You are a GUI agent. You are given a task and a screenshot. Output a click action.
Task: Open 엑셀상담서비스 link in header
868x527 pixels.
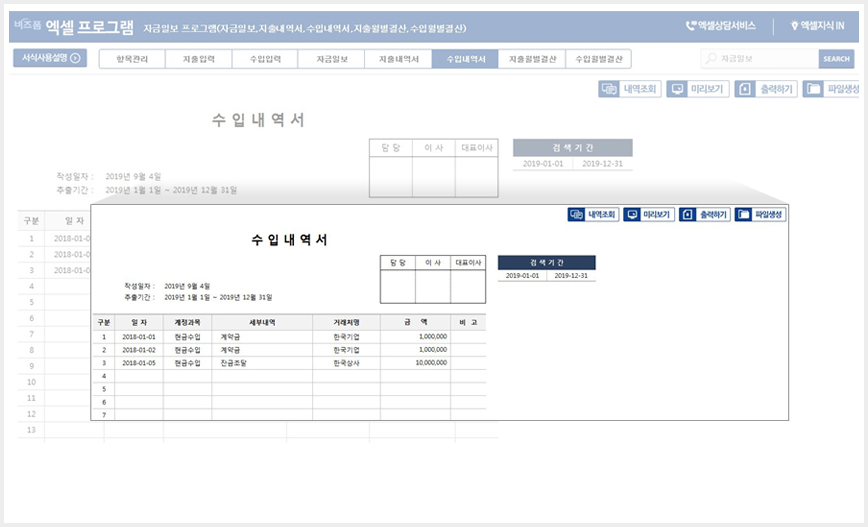pos(720,26)
